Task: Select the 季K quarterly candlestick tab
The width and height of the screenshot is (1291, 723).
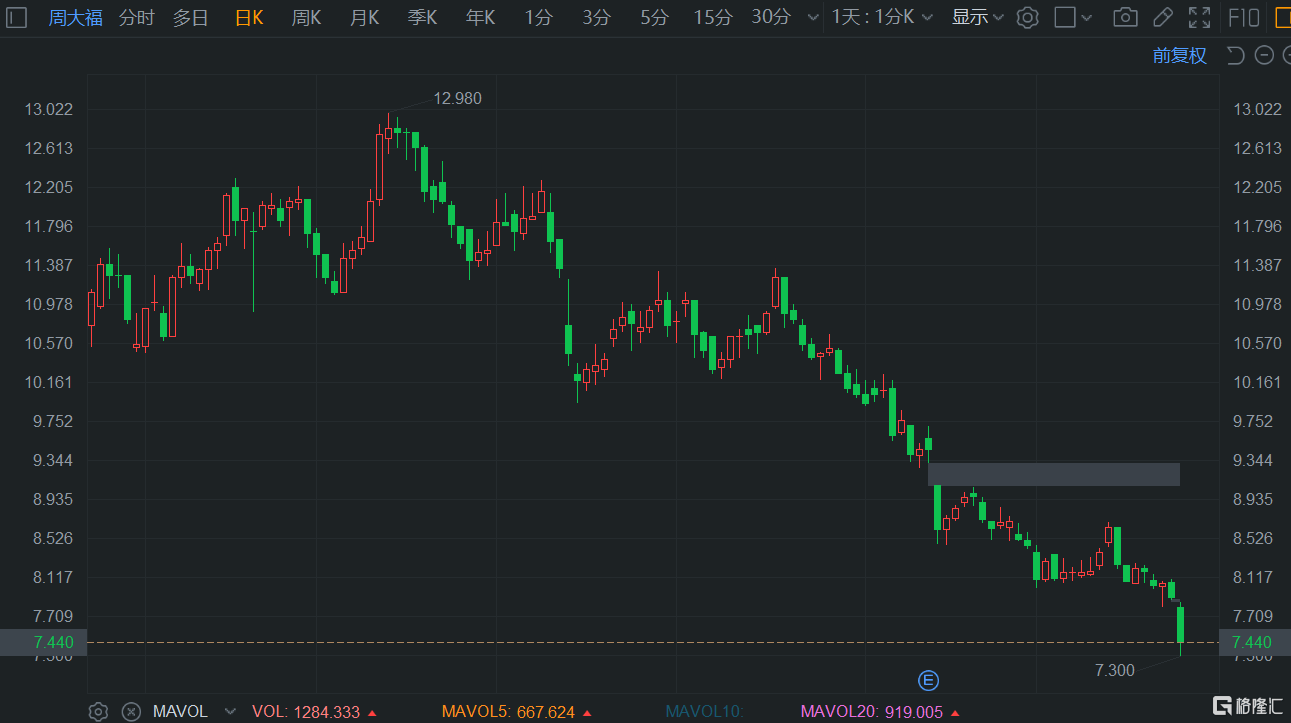Action: click(x=422, y=17)
